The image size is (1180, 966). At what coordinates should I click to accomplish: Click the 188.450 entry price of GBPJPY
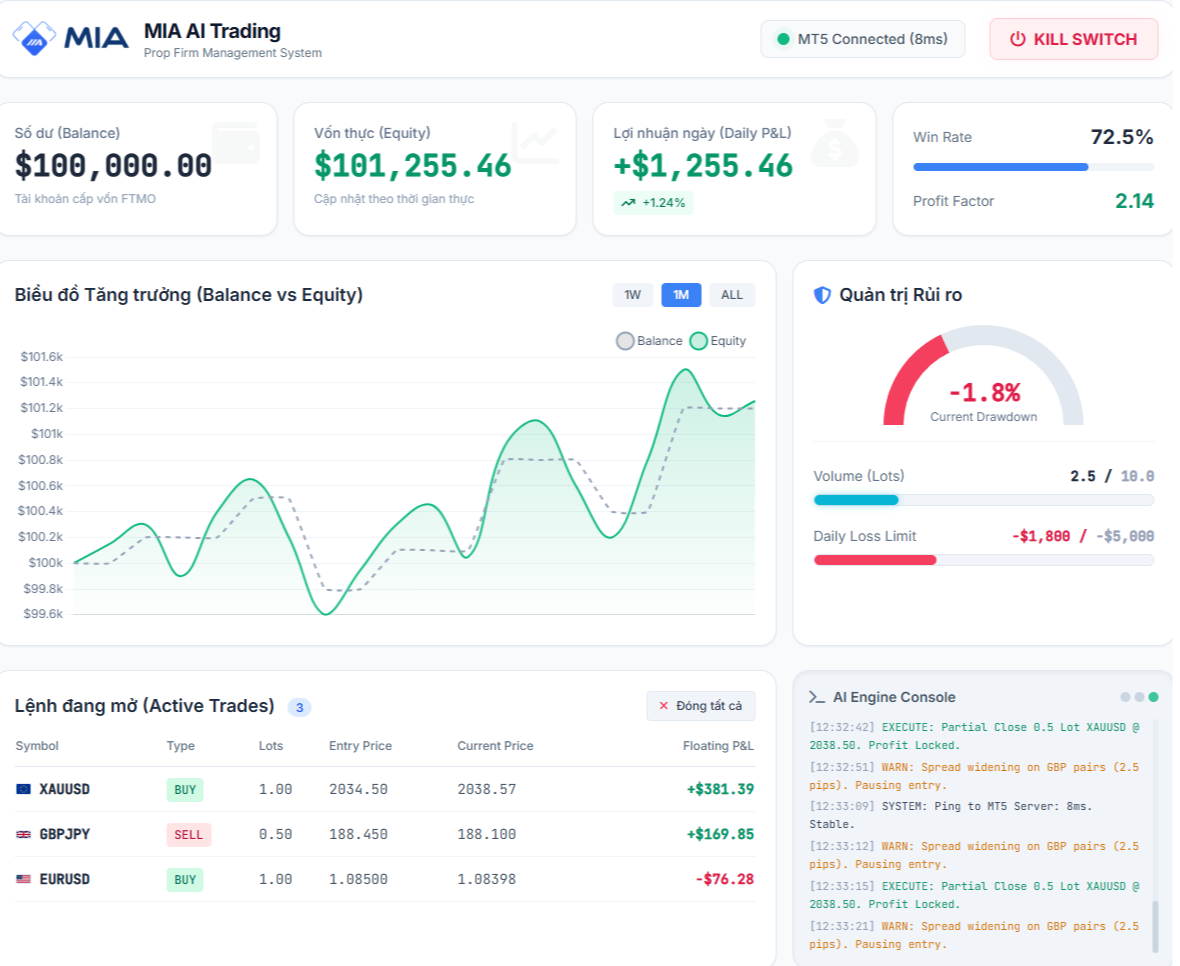[358, 834]
